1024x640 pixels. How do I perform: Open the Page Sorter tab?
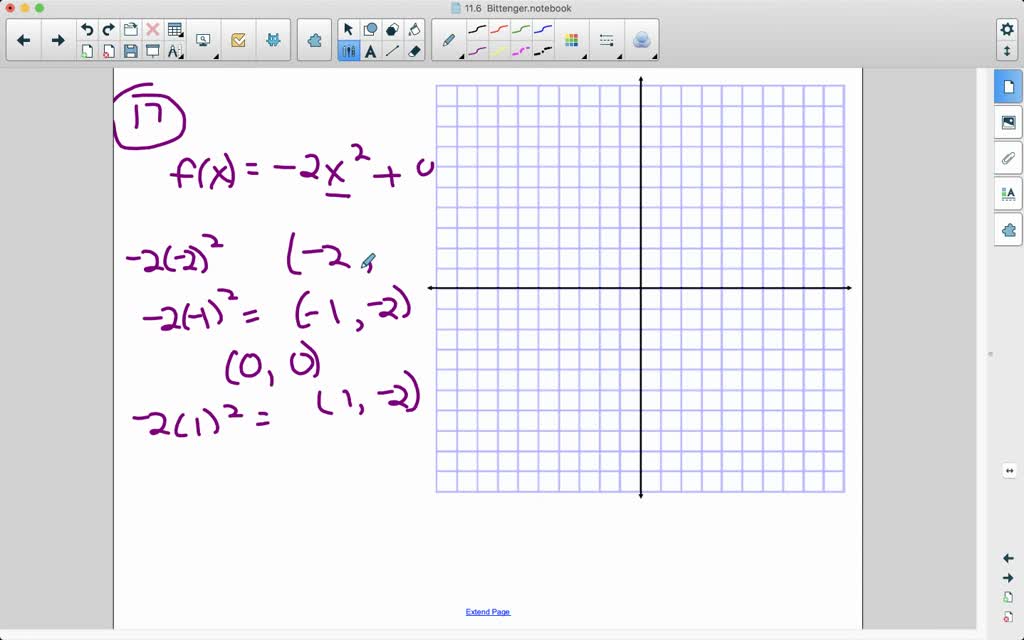1008,87
